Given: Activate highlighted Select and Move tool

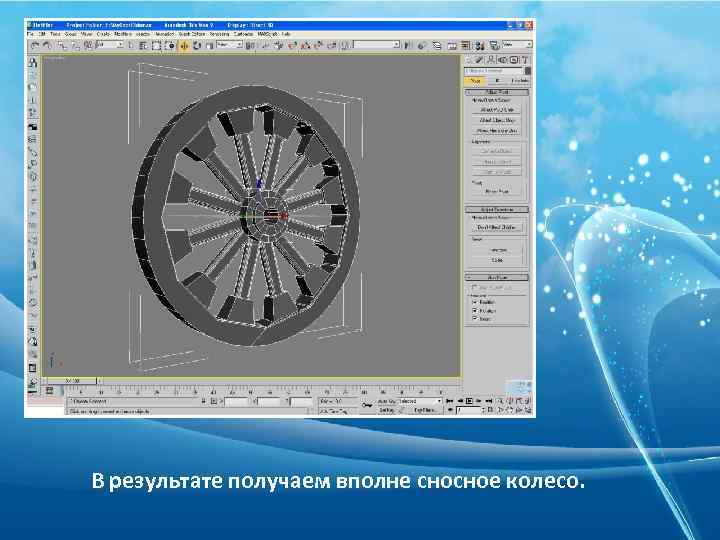Looking at the screenshot, I should click(x=184, y=45).
